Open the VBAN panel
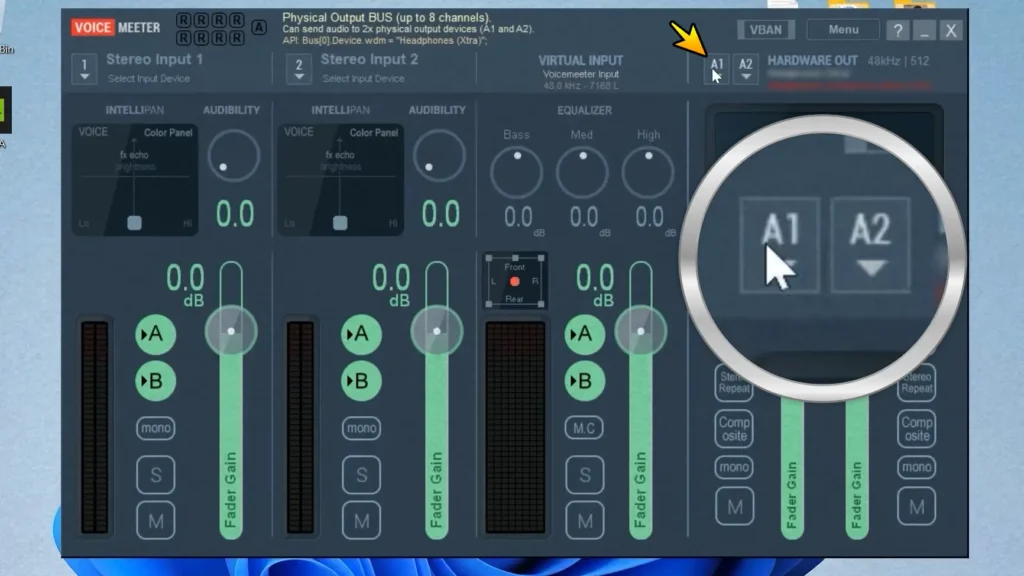Viewport: 1024px width, 576px height. coord(765,30)
